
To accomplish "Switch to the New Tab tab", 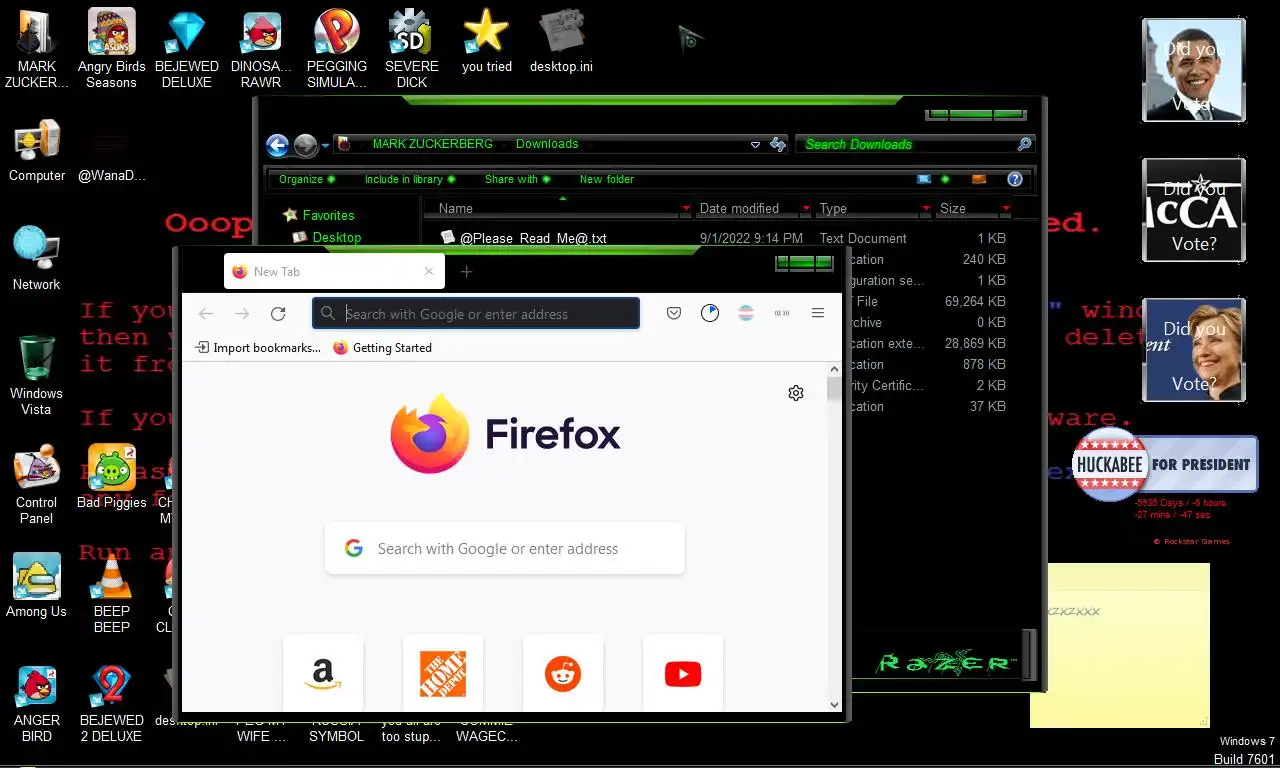I will [x=334, y=271].
